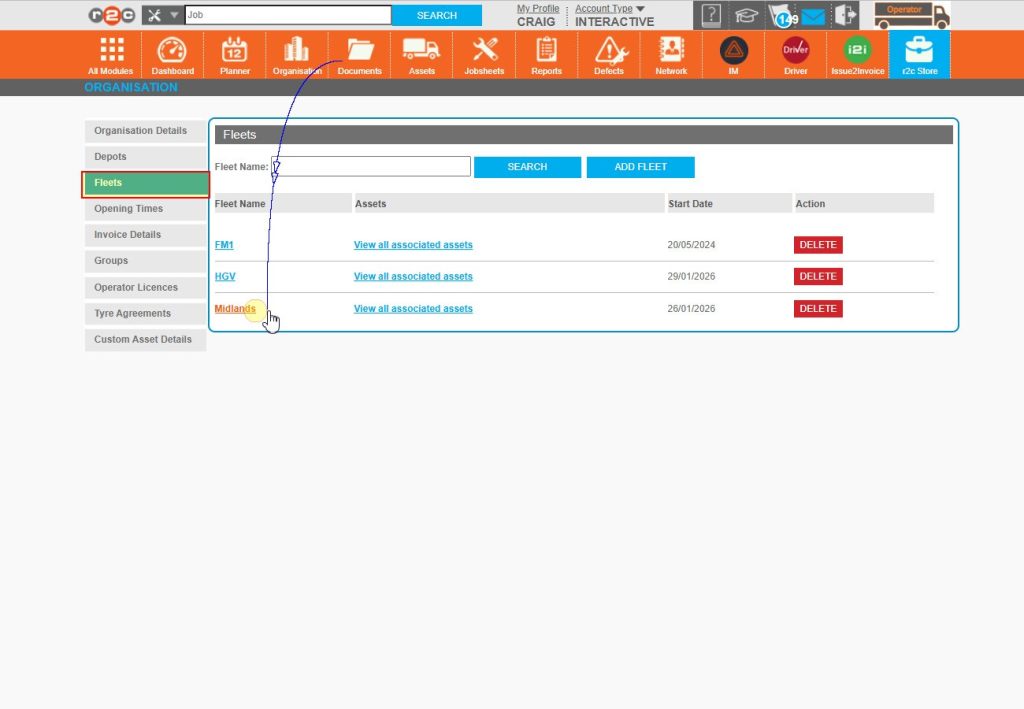Delete the Midlands fleet
This screenshot has width=1024, height=709.
[x=818, y=309]
